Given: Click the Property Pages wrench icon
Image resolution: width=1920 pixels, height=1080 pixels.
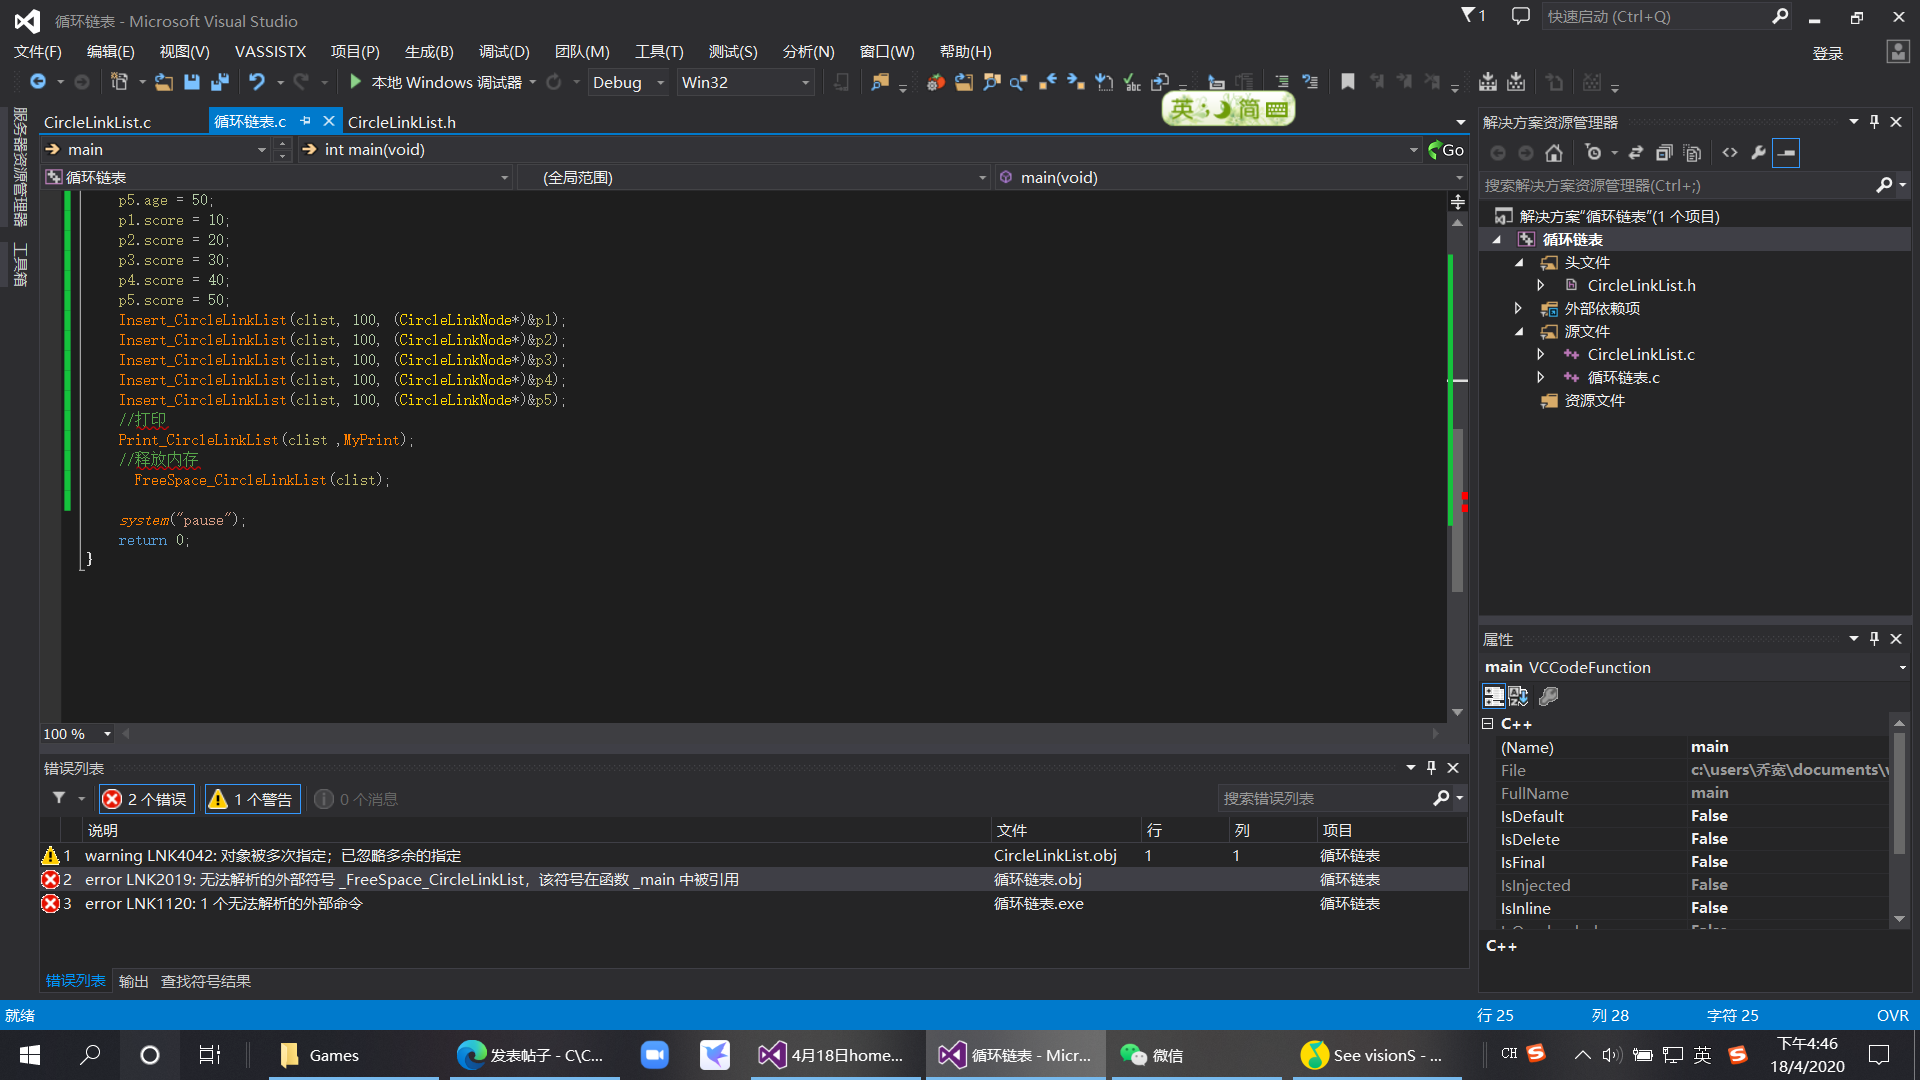Looking at the screenshot, I should point(1548,696).
